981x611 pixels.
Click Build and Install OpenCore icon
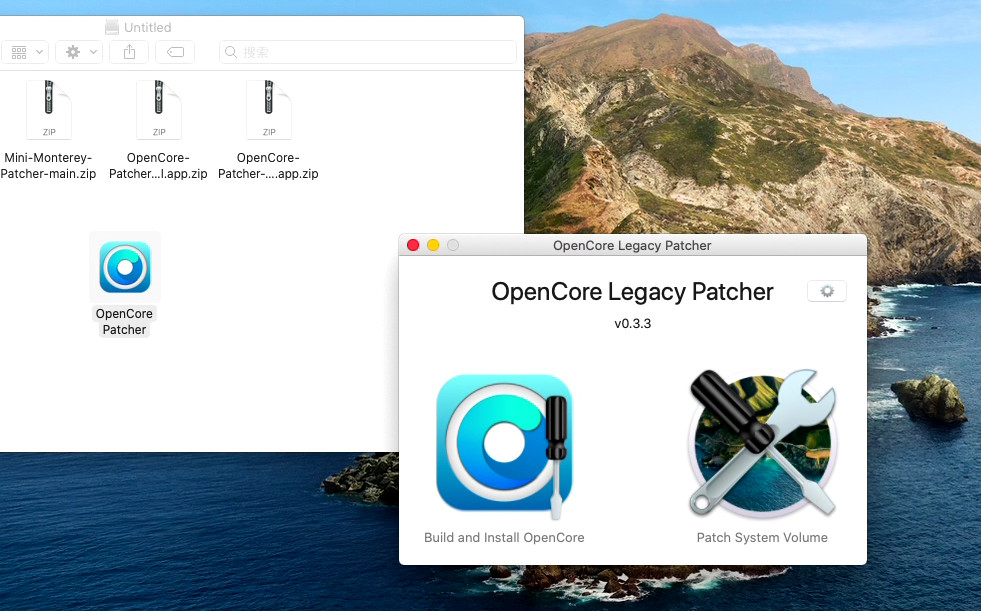coord(504,447)
